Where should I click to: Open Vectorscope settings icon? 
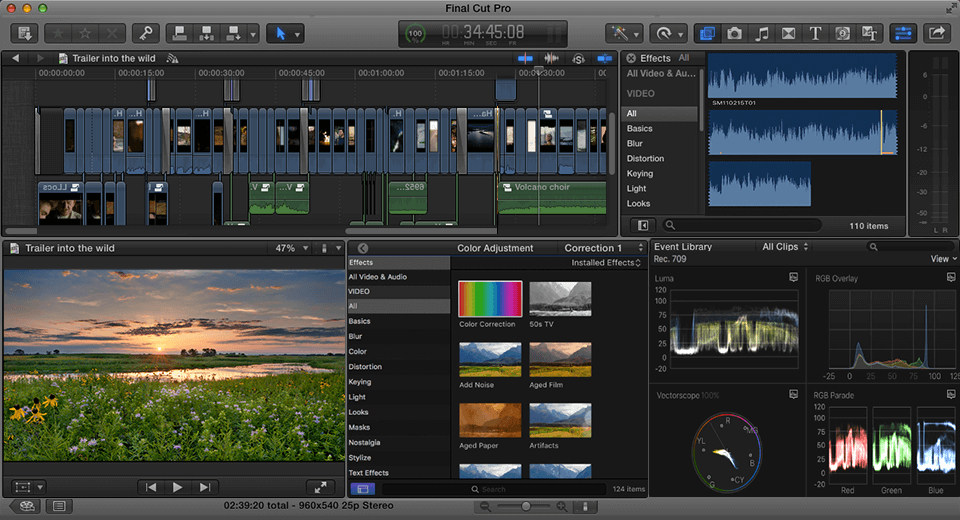793,394
